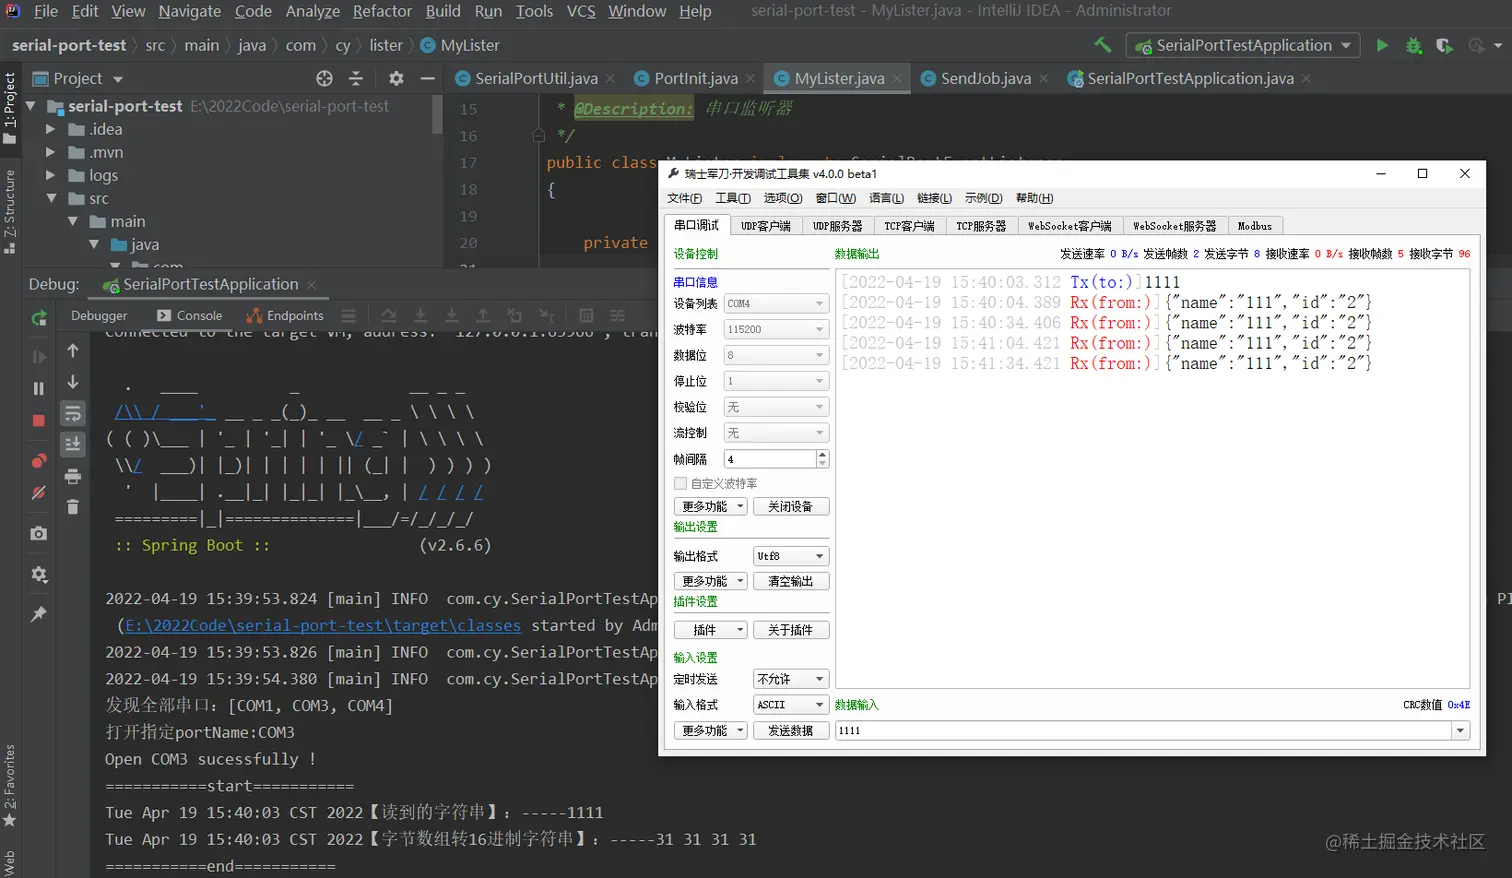Screen dimensions: 1512x878
Task: Hide Project panel with minus icon
Action: point(427,78)
